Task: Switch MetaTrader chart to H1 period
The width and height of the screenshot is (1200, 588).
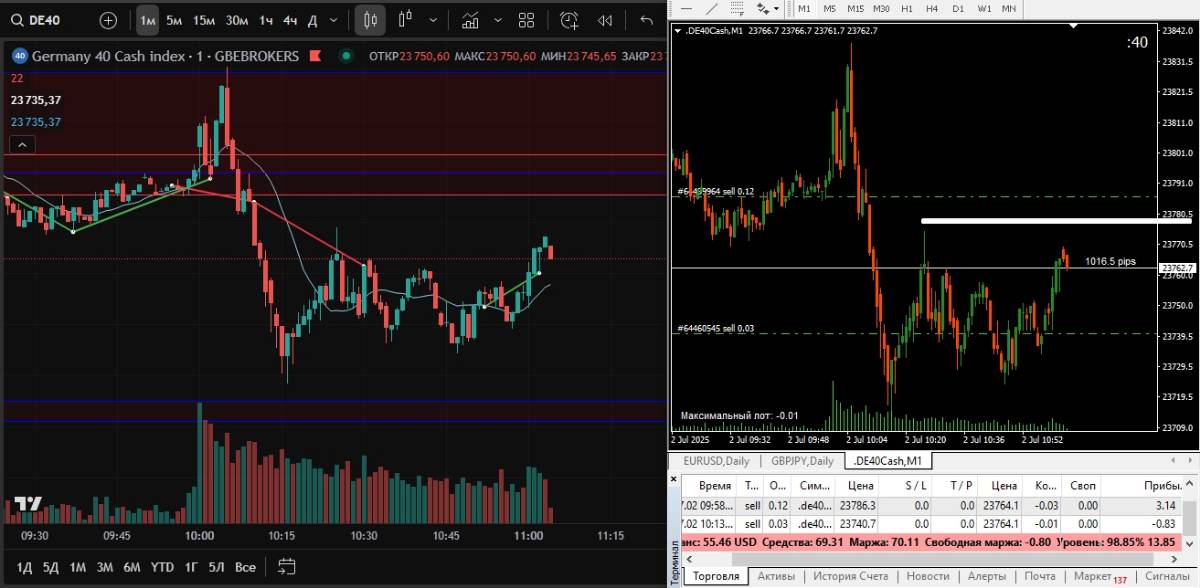Action: coord(907,8)
